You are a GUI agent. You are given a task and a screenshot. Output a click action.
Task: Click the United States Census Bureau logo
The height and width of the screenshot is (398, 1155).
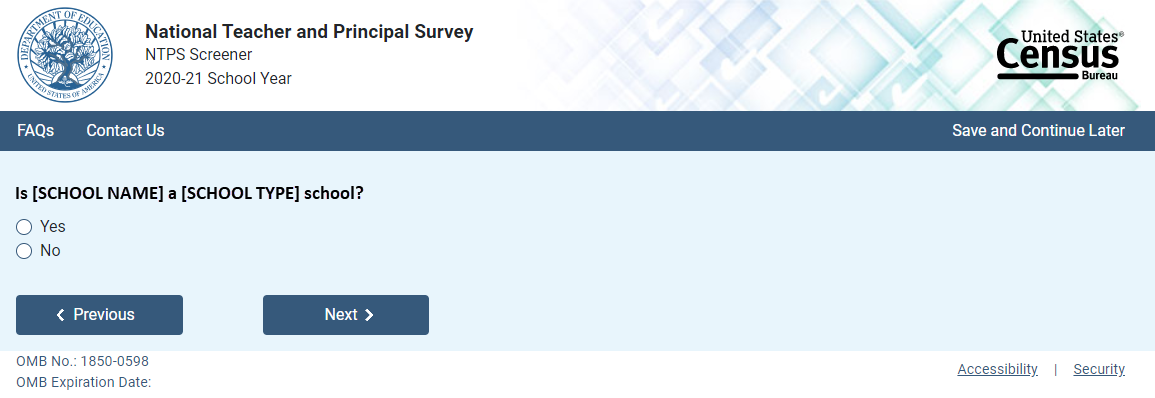click(x=1060, y=56)
